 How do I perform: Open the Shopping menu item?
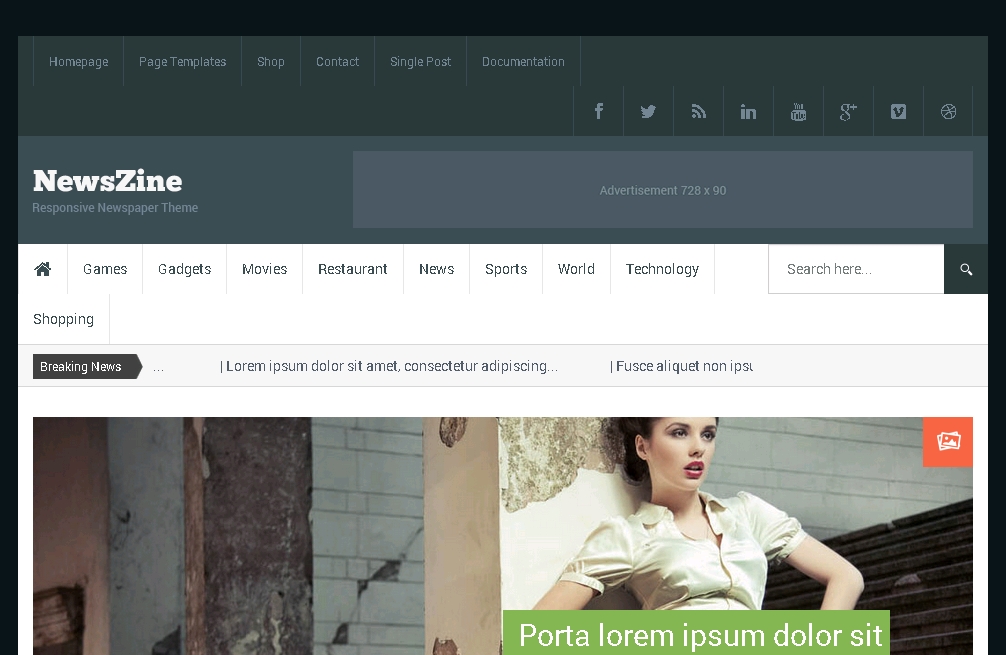tap(63, 319)
